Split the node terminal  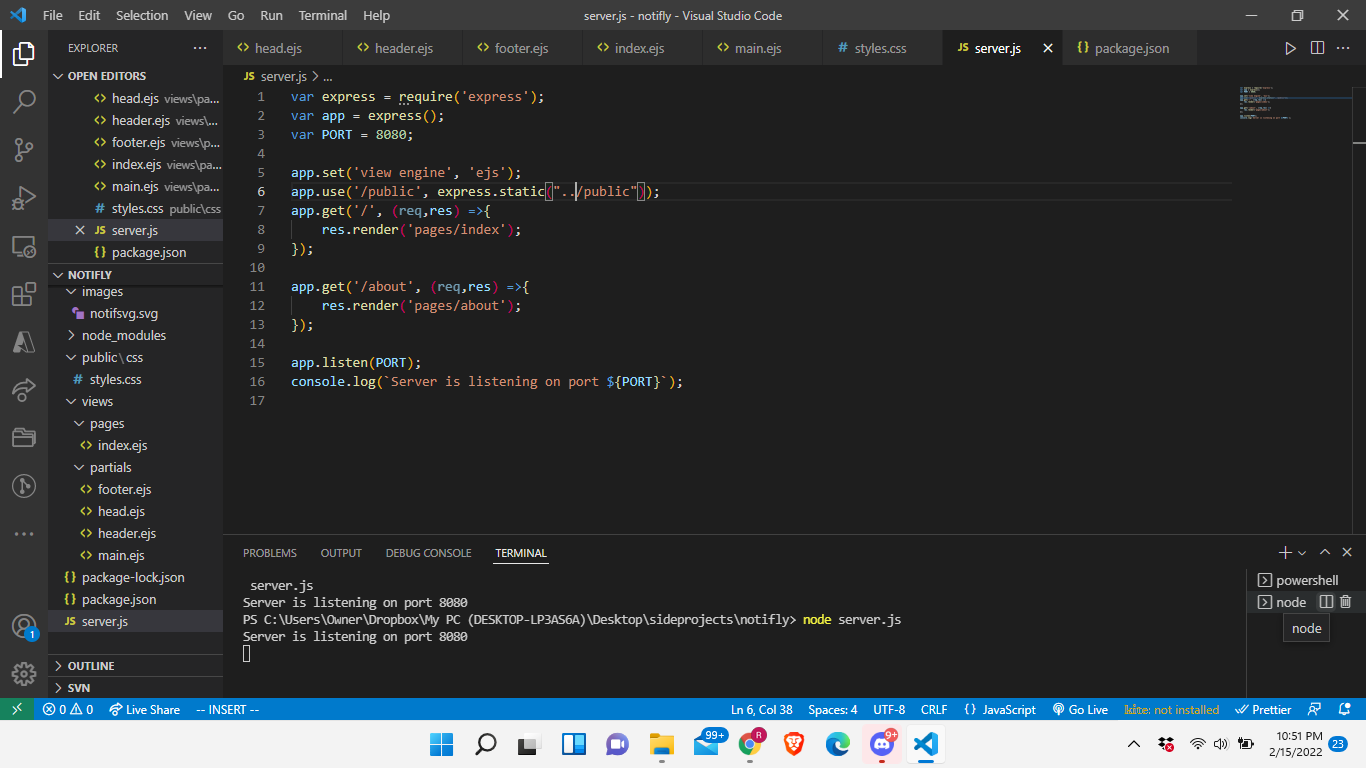[1326, 601]
